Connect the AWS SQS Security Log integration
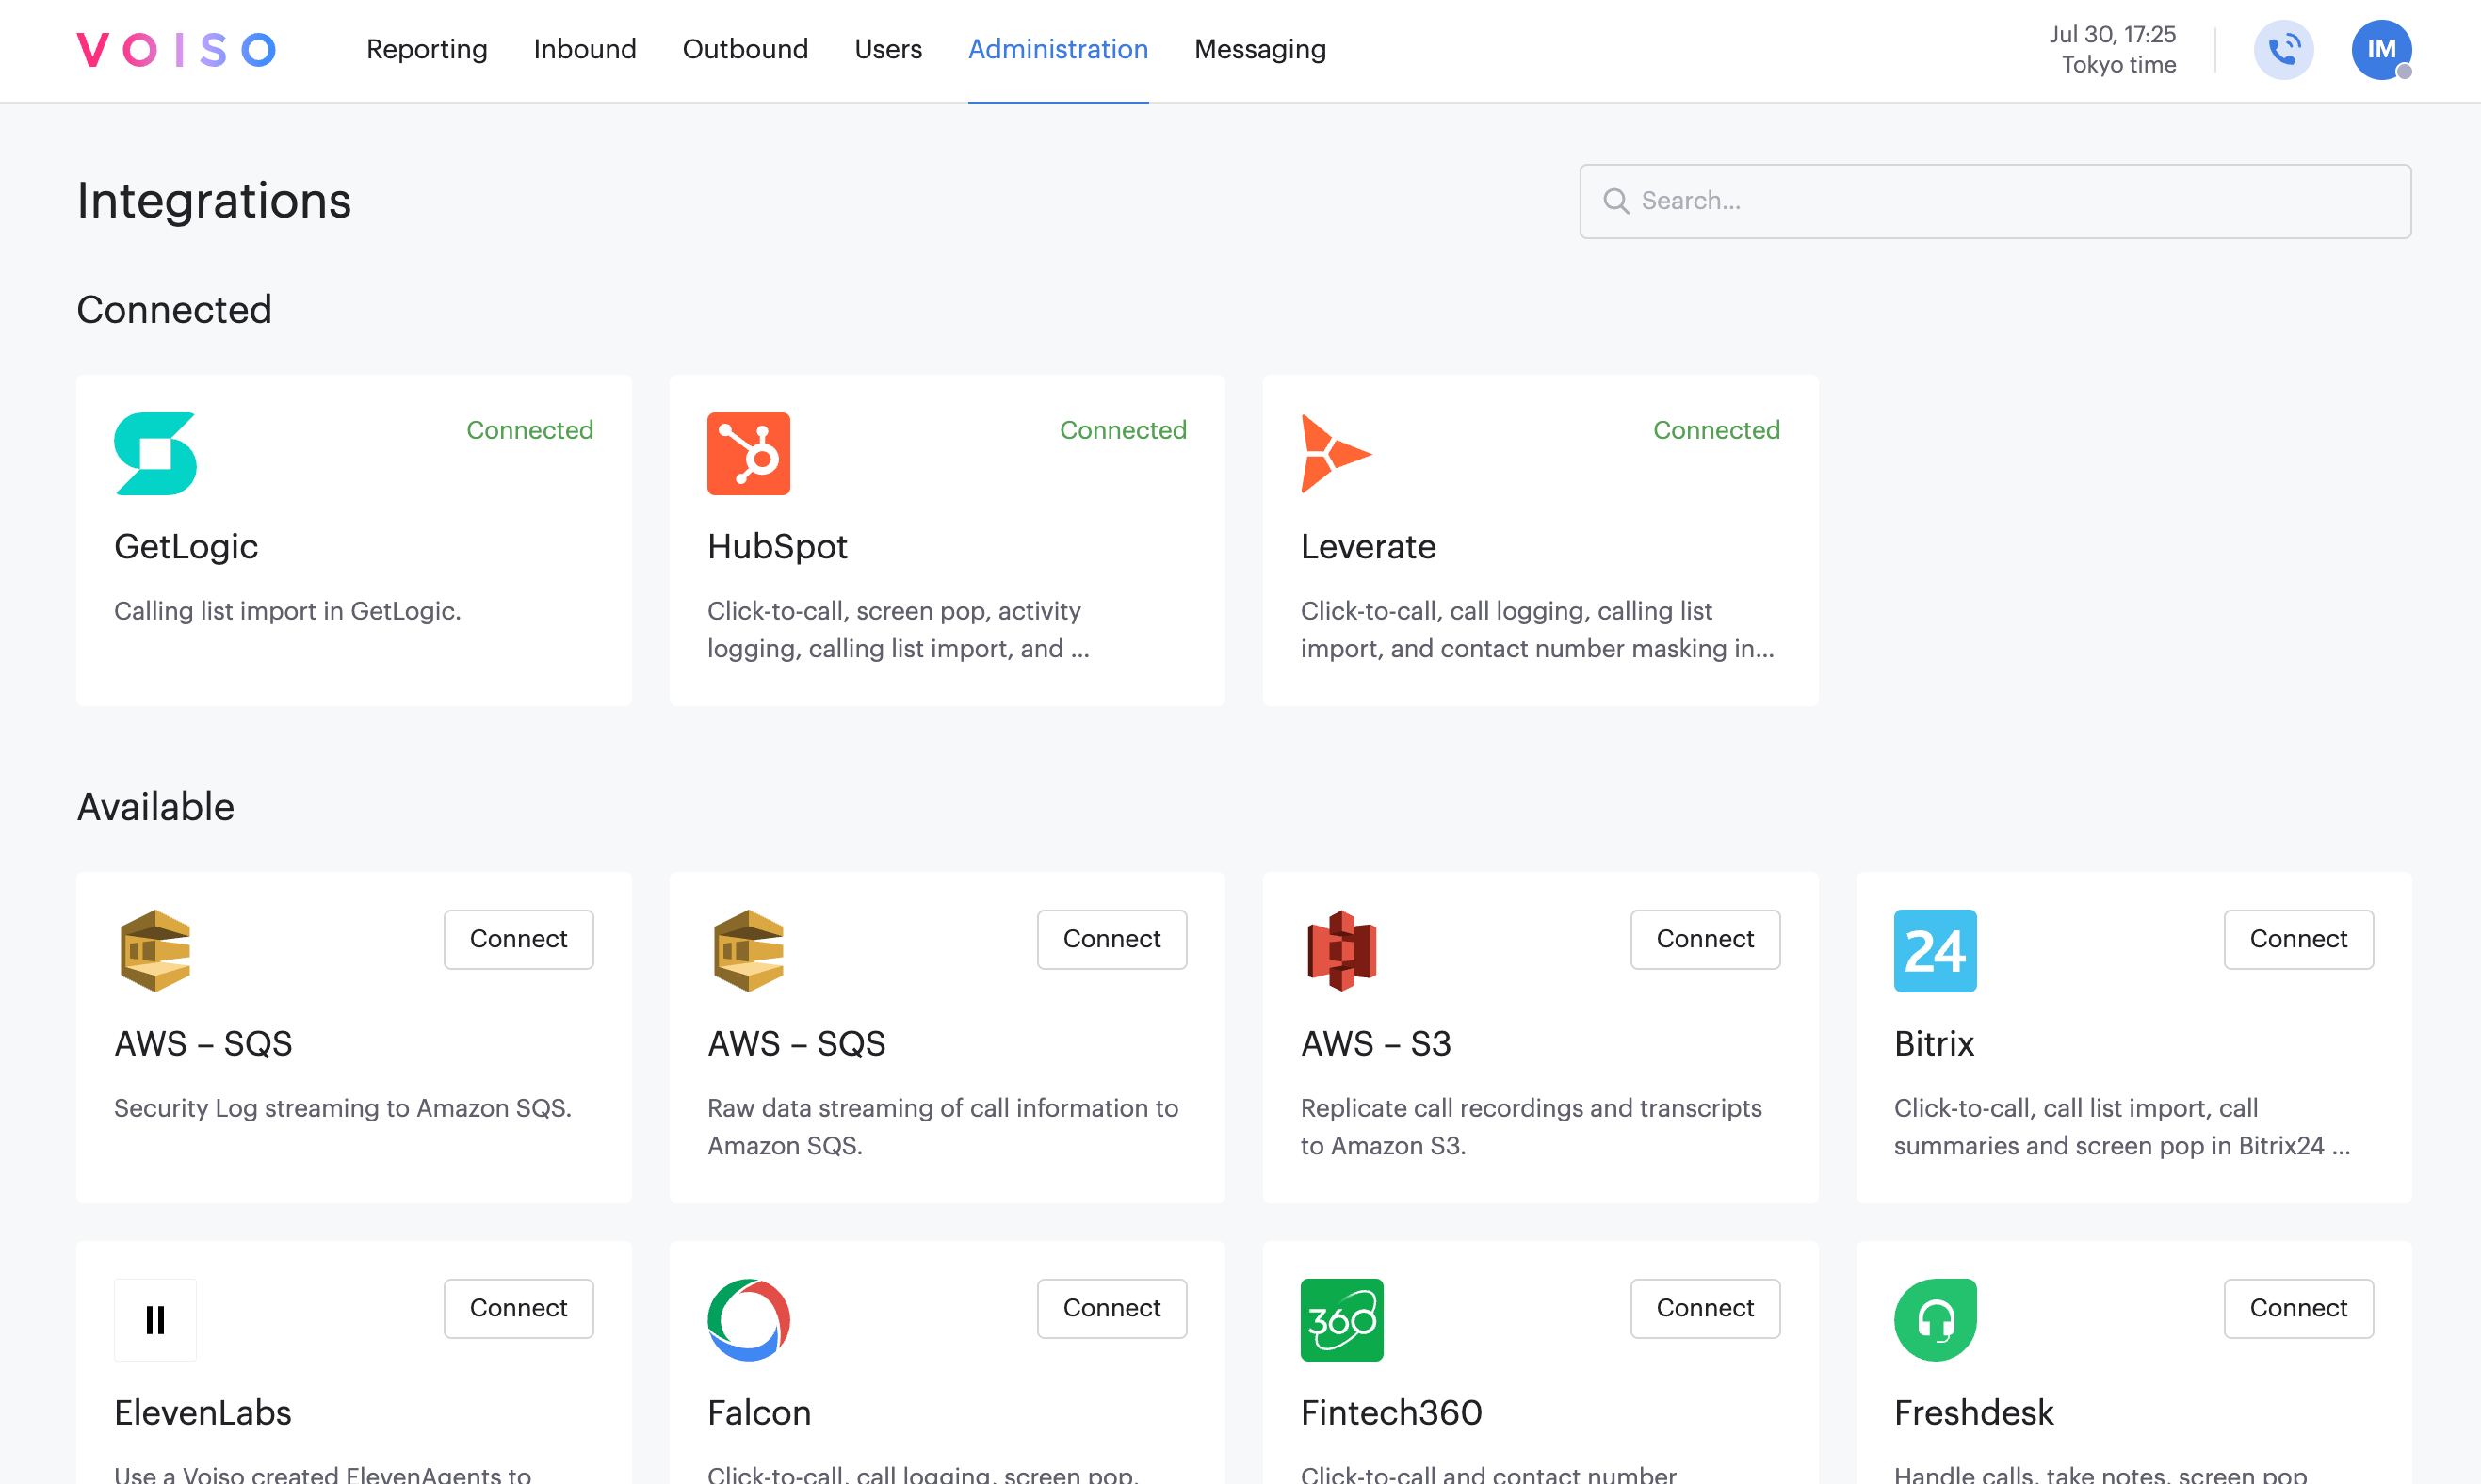The height and width of the screenshot is (1484, 2481). [518, 939]
